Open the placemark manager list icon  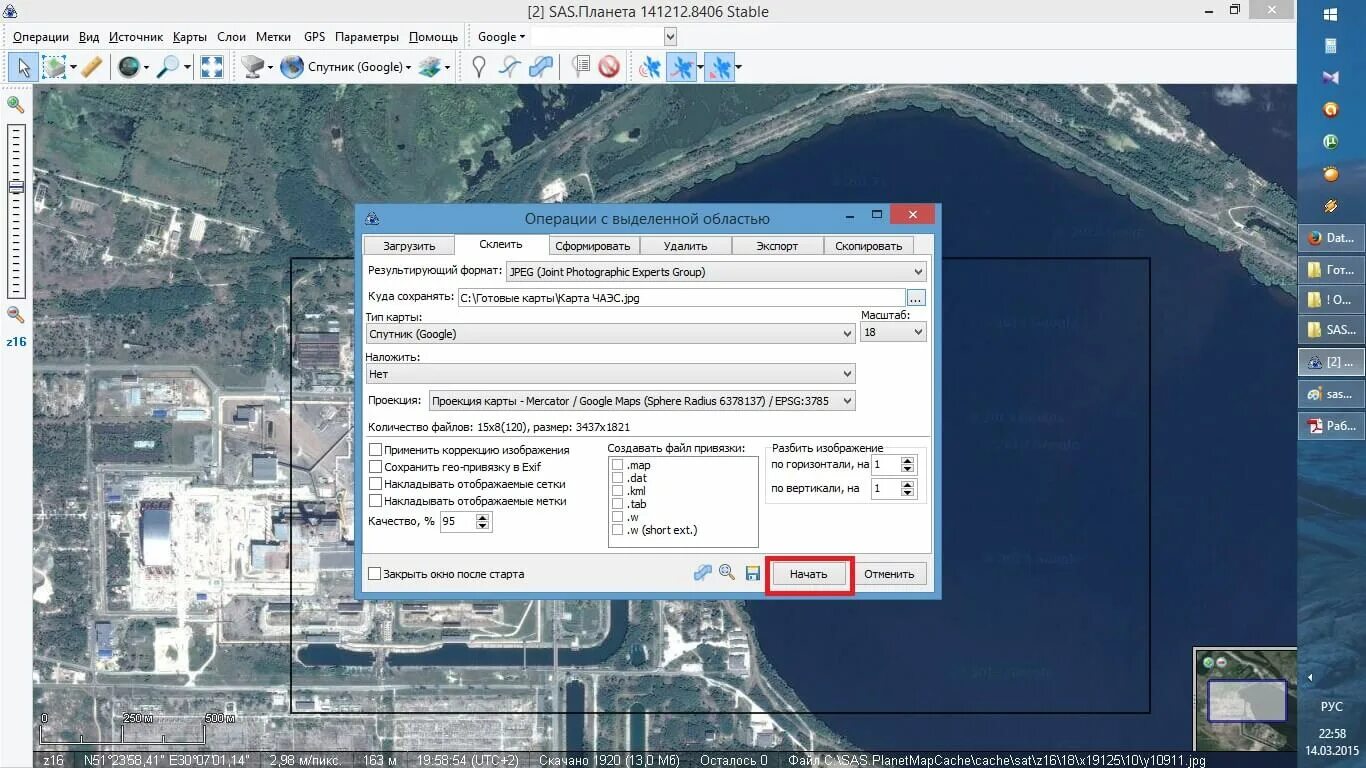coord(580,67)
